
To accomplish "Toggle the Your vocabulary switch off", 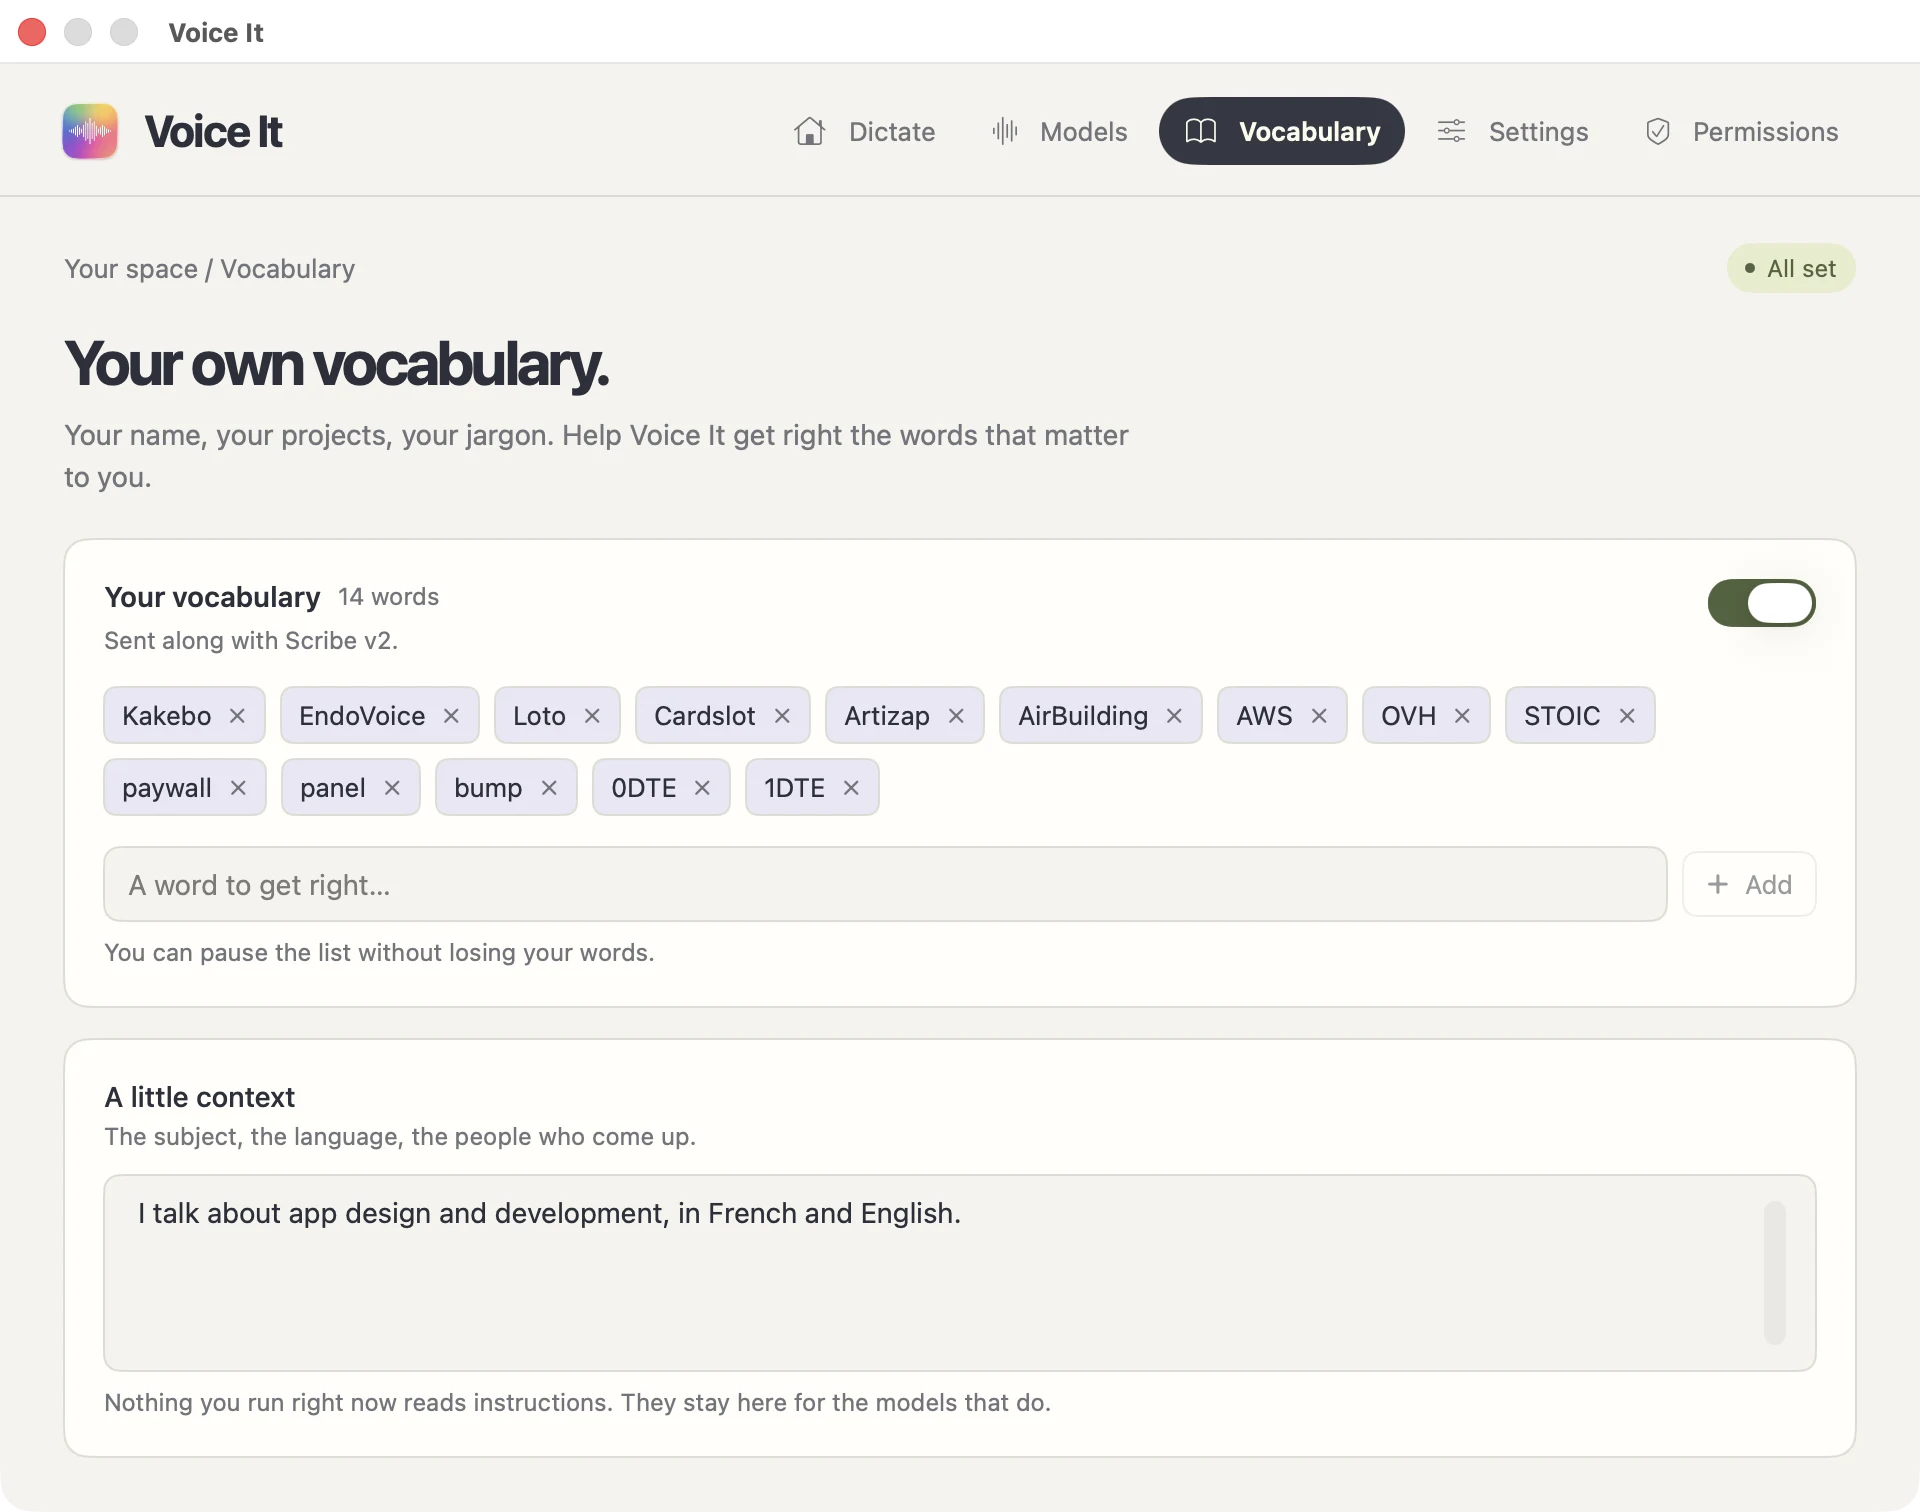I will (x=1762, y=603).
